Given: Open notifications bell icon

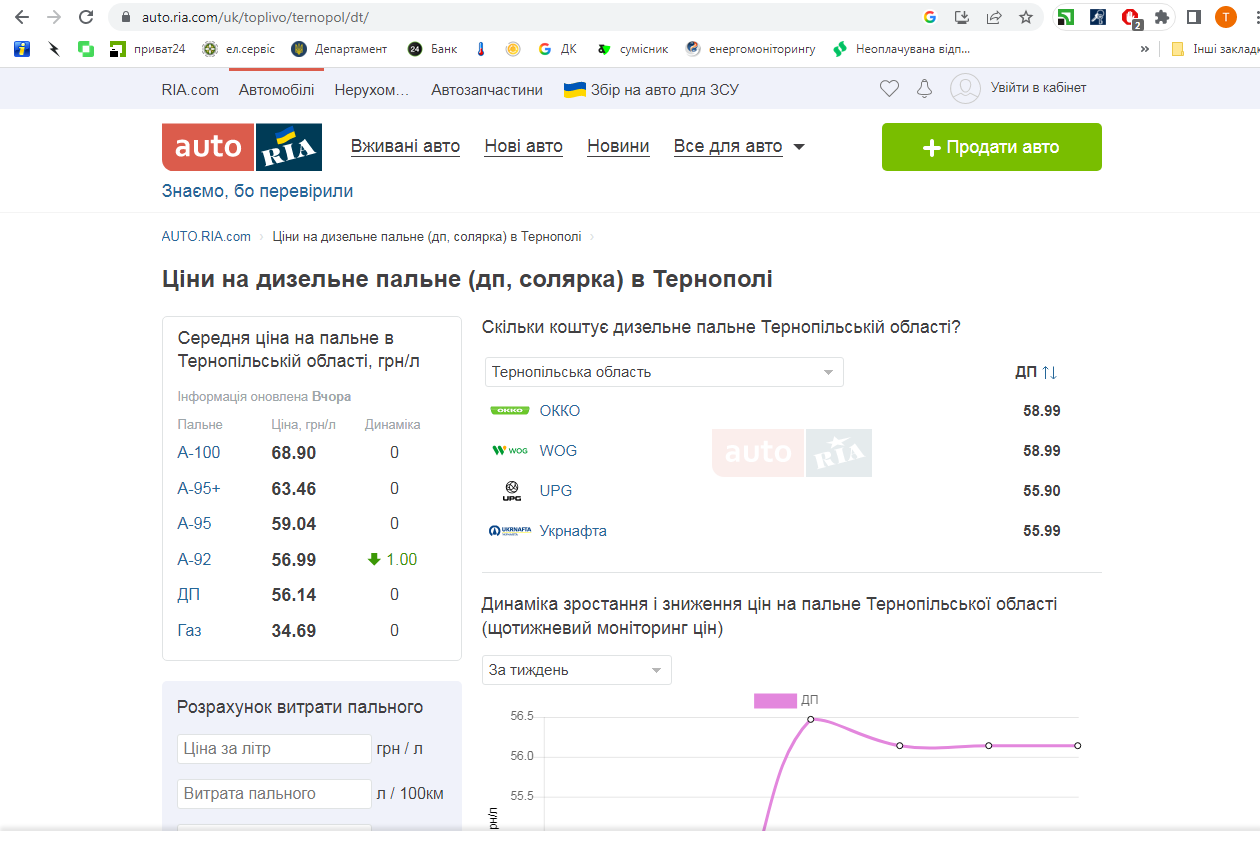Looking at the screenshot, I should coord(924,89).
